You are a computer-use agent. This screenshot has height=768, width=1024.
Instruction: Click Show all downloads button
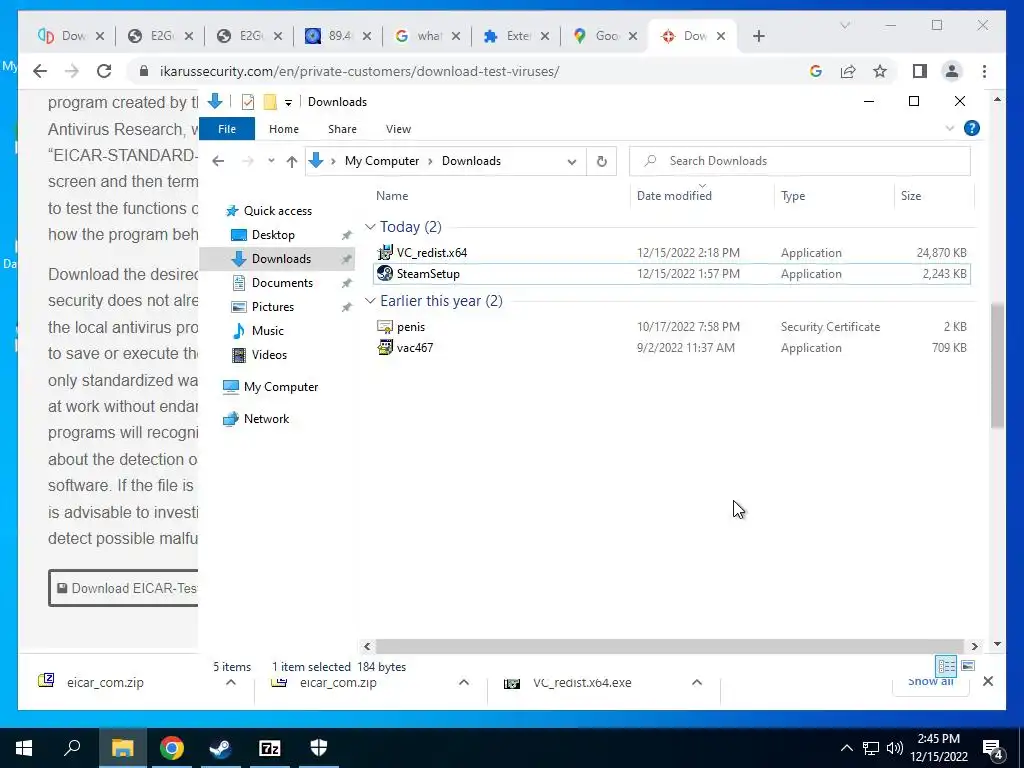pyautogui.click(x=930, y=681)
